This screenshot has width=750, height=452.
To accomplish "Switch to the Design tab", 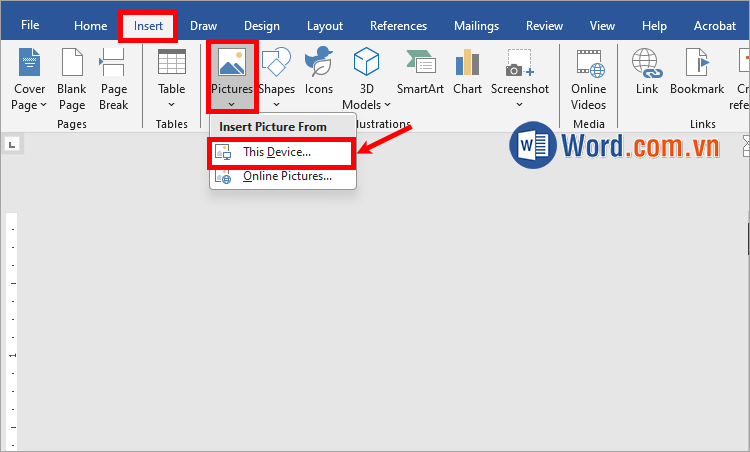I will 262,26.
